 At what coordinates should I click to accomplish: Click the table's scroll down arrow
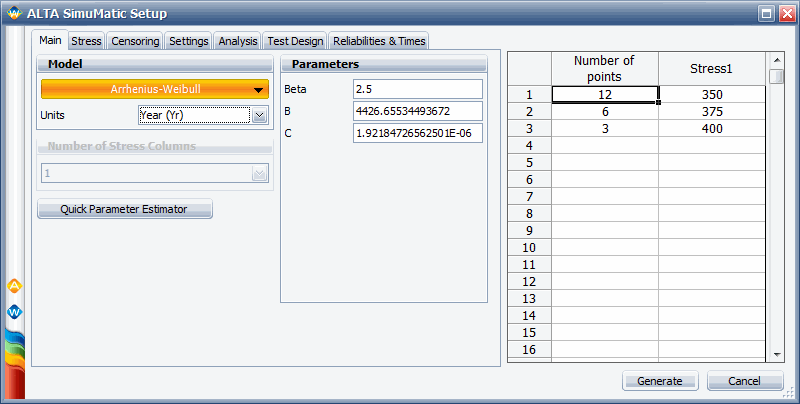coord(777,354)
